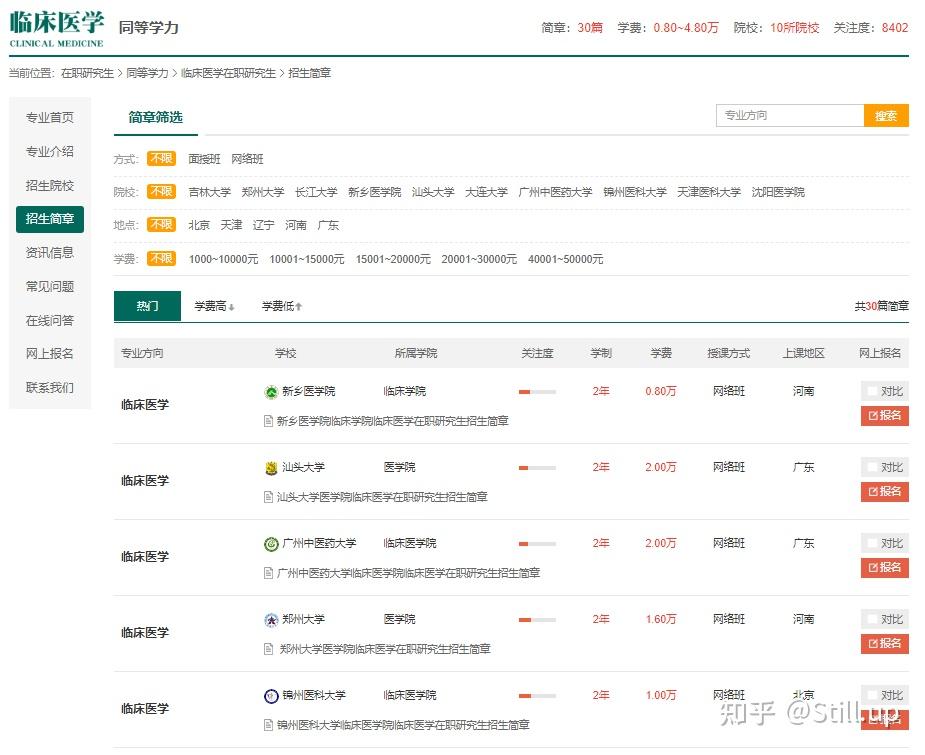The height and width of the screenshot is (755, 925).
Task: Click the 汕头大学 school logo icon
Action: pyautogui.click(x=271, y=468)
